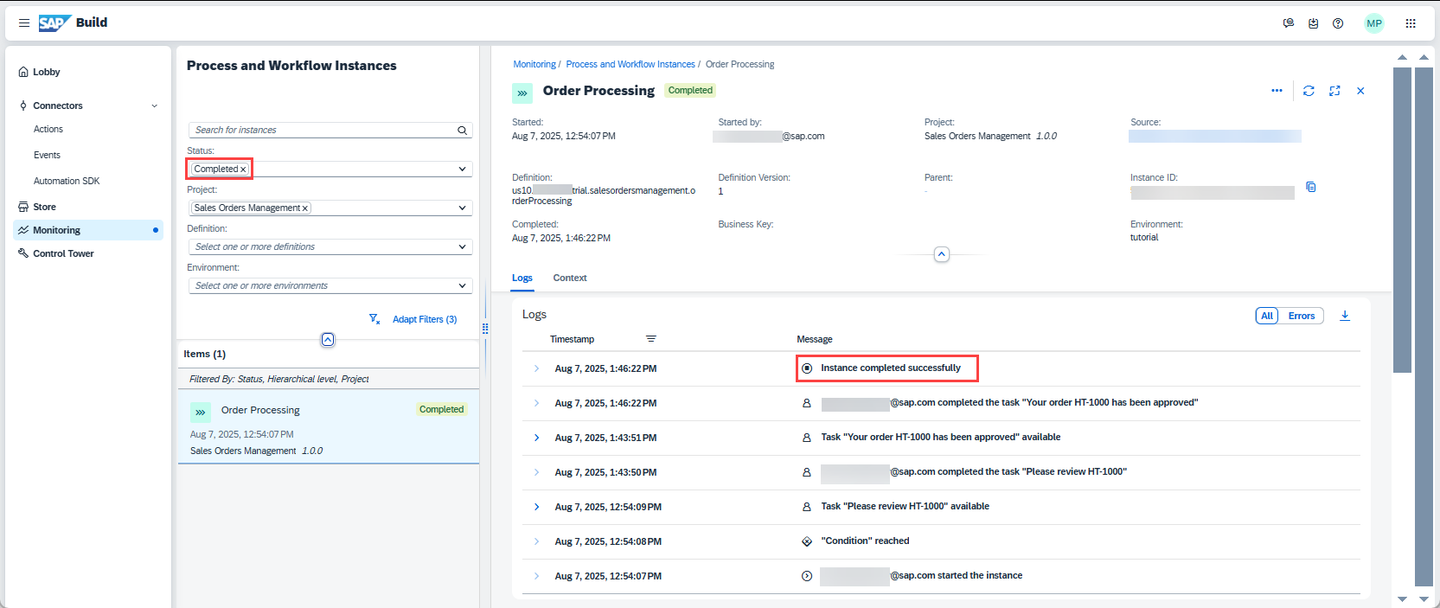Viewport: 1440px width, 608px height.
Task: Click the Order Processing header process icon
Action: [x=522, y=93]
